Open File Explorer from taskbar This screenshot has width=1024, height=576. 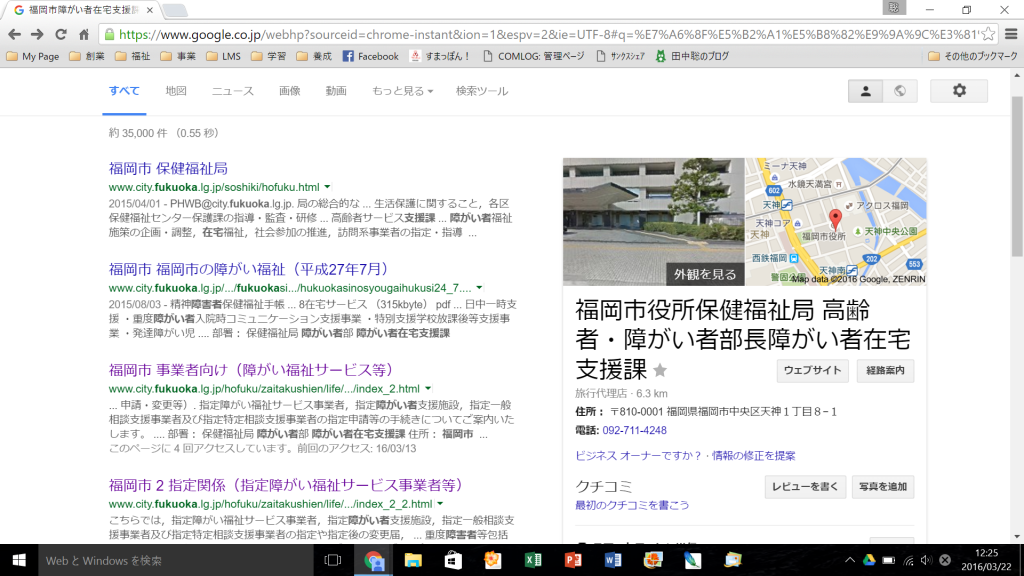(x=413, y=560)
